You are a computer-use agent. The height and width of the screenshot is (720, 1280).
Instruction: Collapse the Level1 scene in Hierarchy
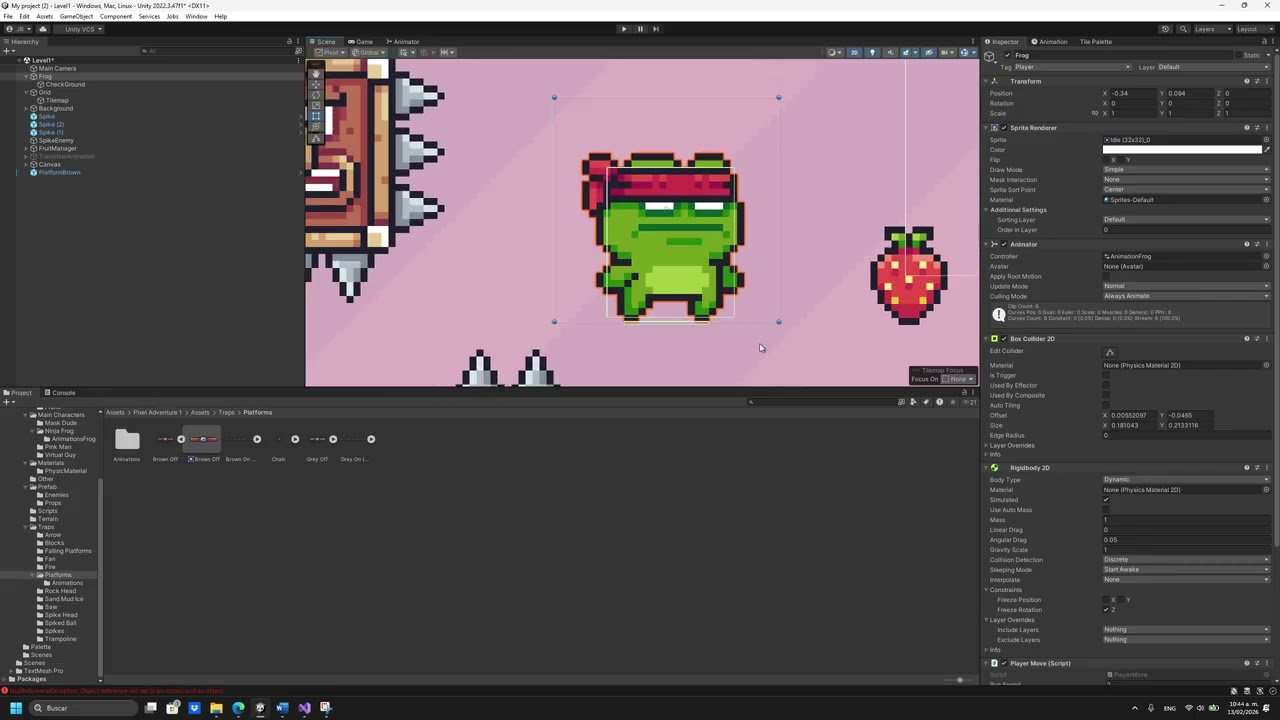pyautogui.click(x=19, y=60)
